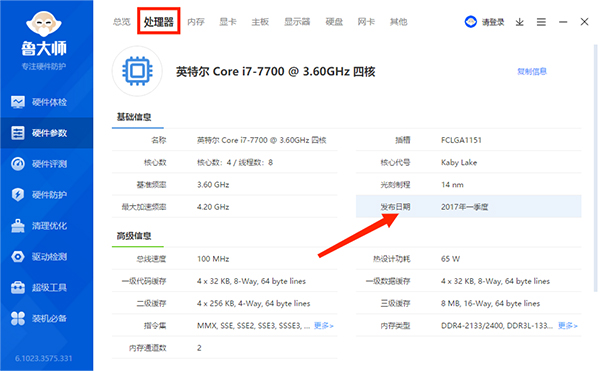
Task: Click the 请登录 login link
Action: pos(493,23)
